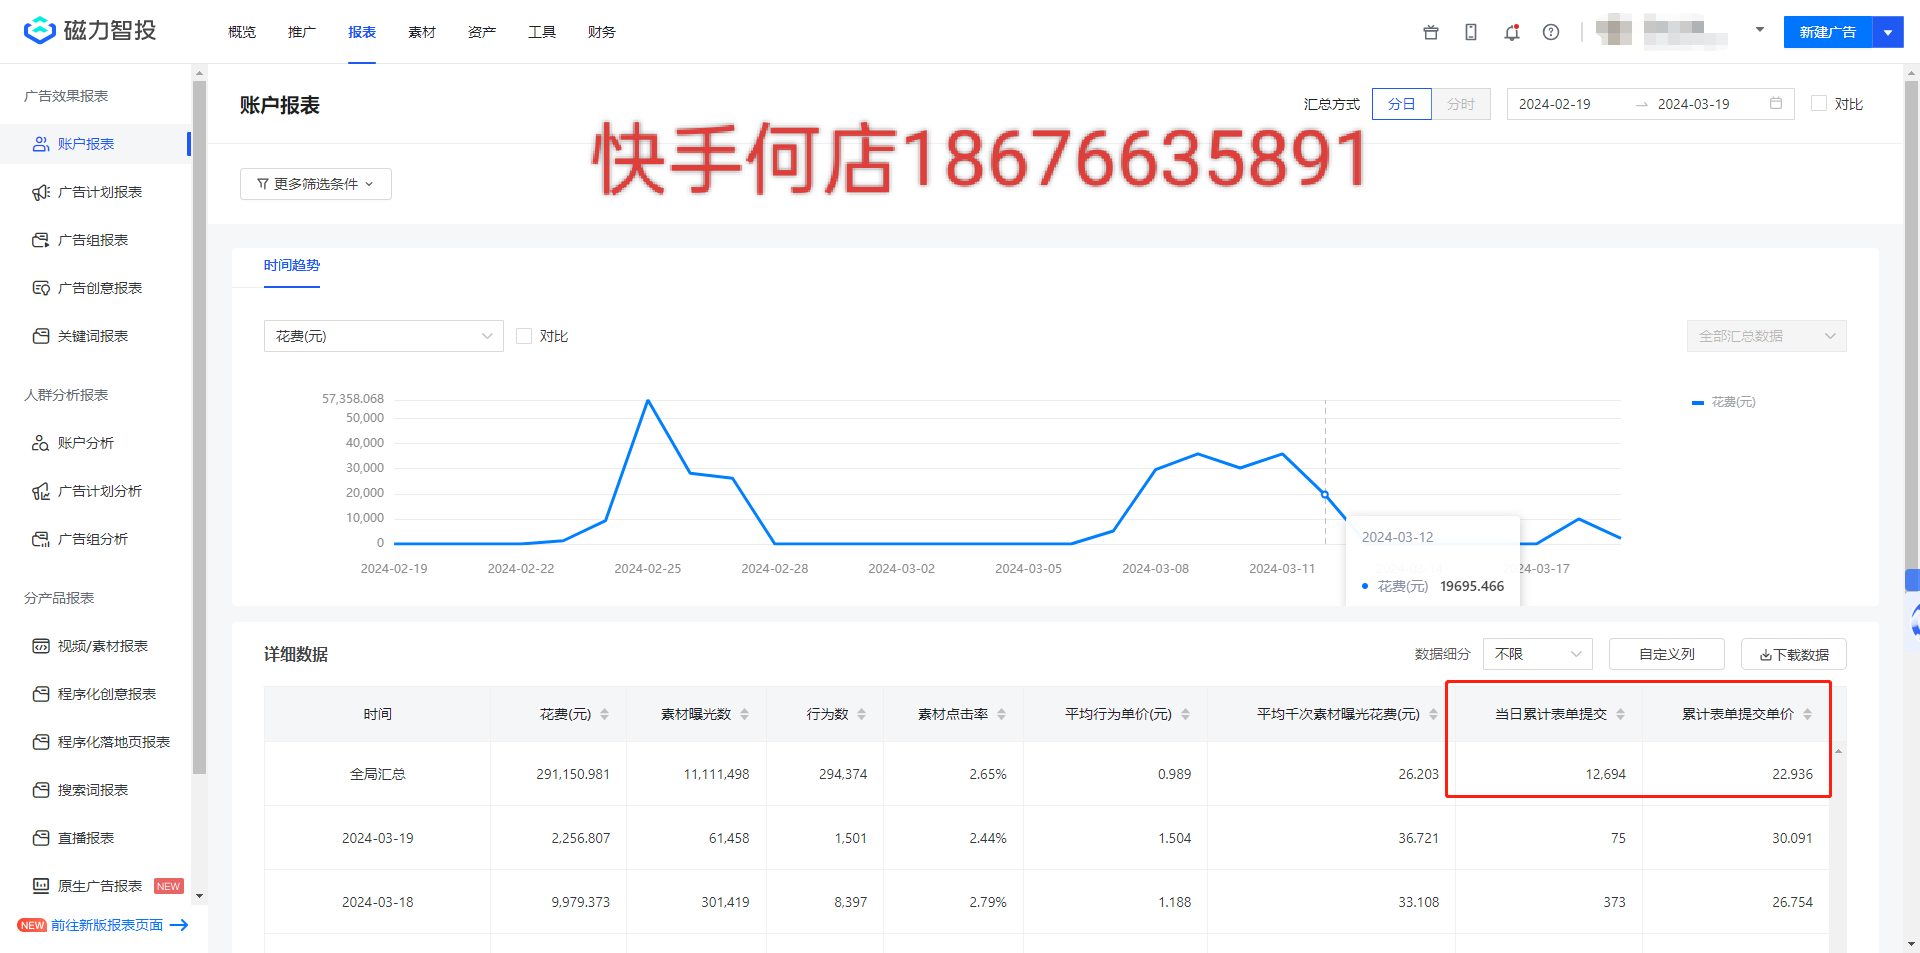Screen dimensions: 1920x953
Task: Click the main page vertical scrollbar
Action: (x=1912, y=325)
